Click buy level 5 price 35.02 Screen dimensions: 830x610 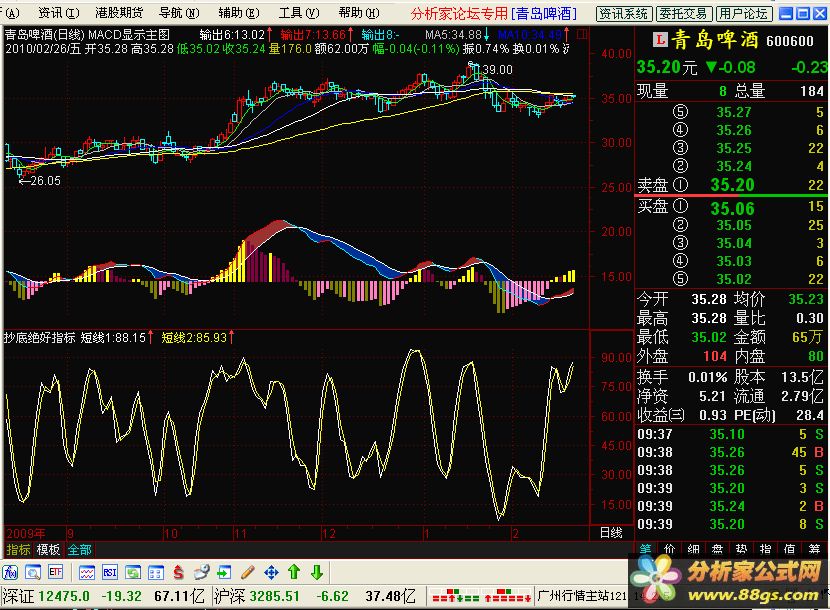pos(734,279)
